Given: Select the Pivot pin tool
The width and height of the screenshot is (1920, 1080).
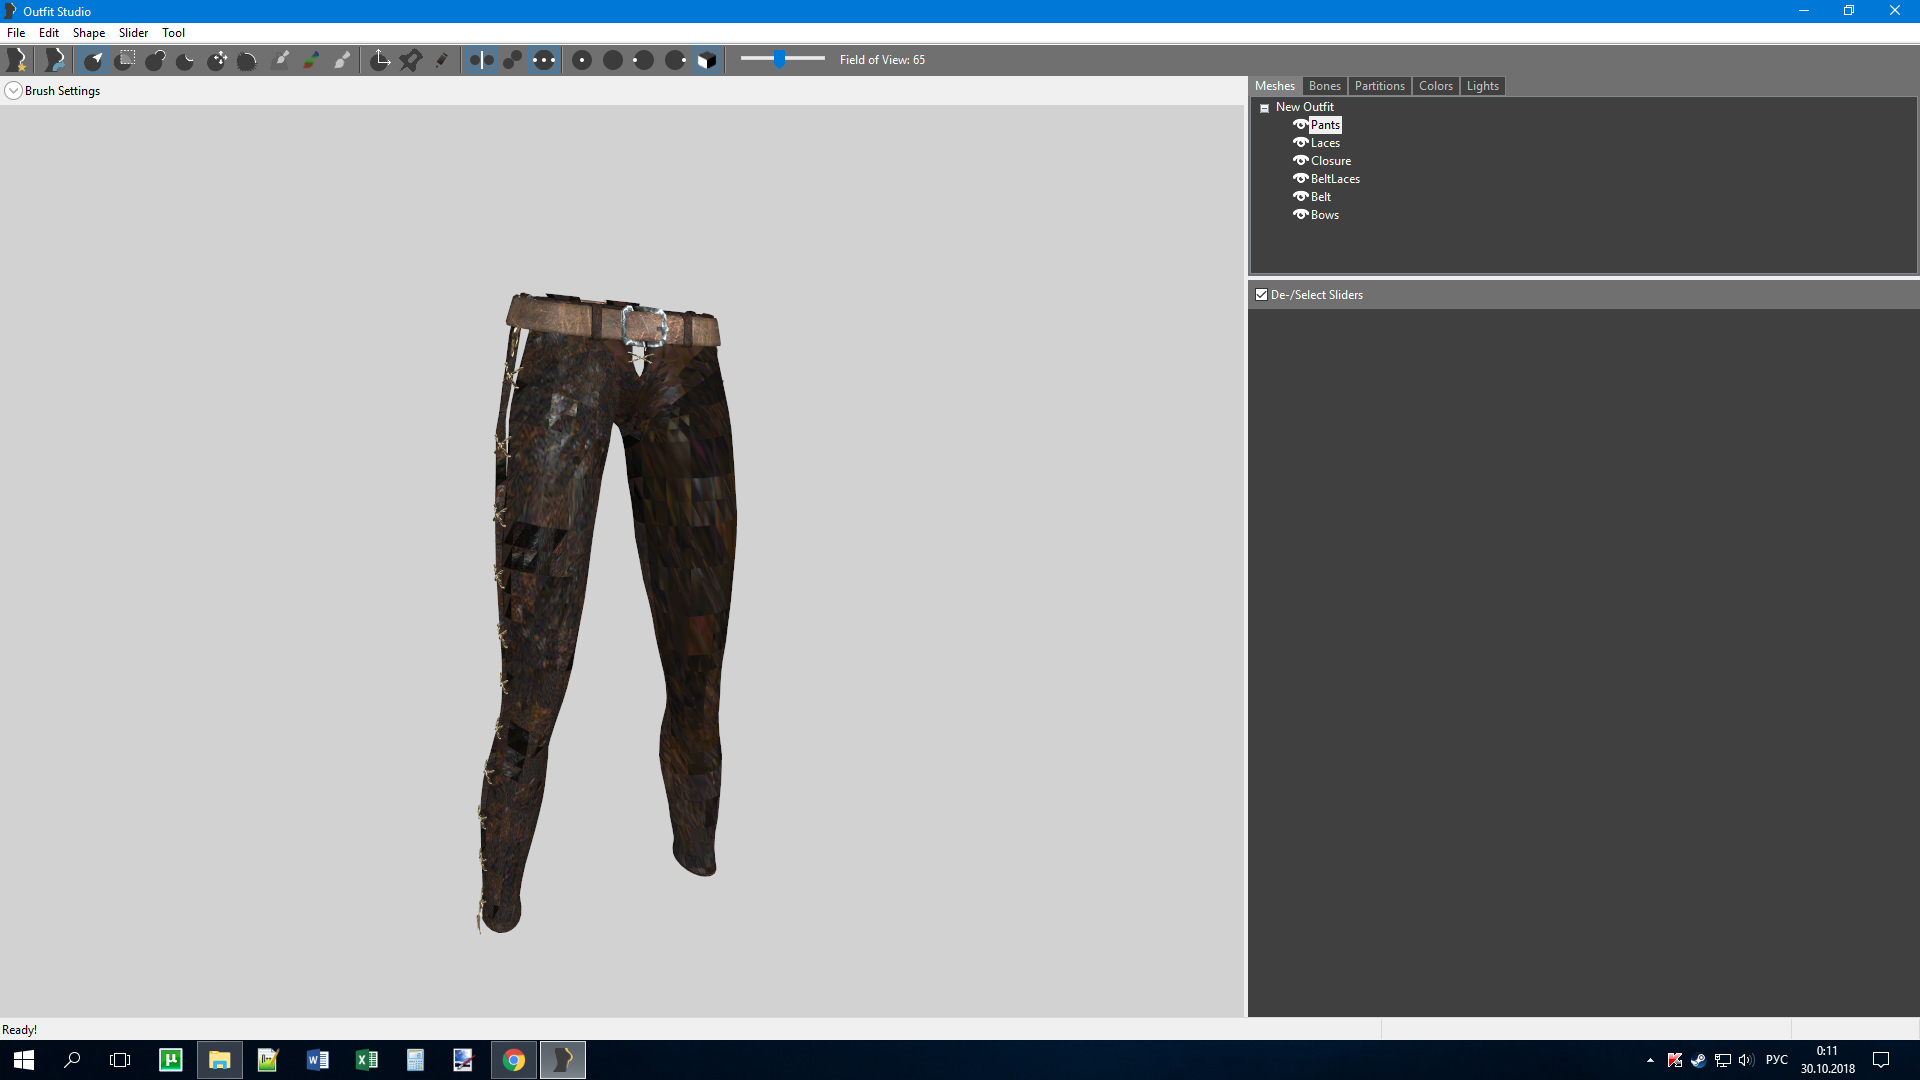Looking at the screenshot, I should (x=411, y=60).
